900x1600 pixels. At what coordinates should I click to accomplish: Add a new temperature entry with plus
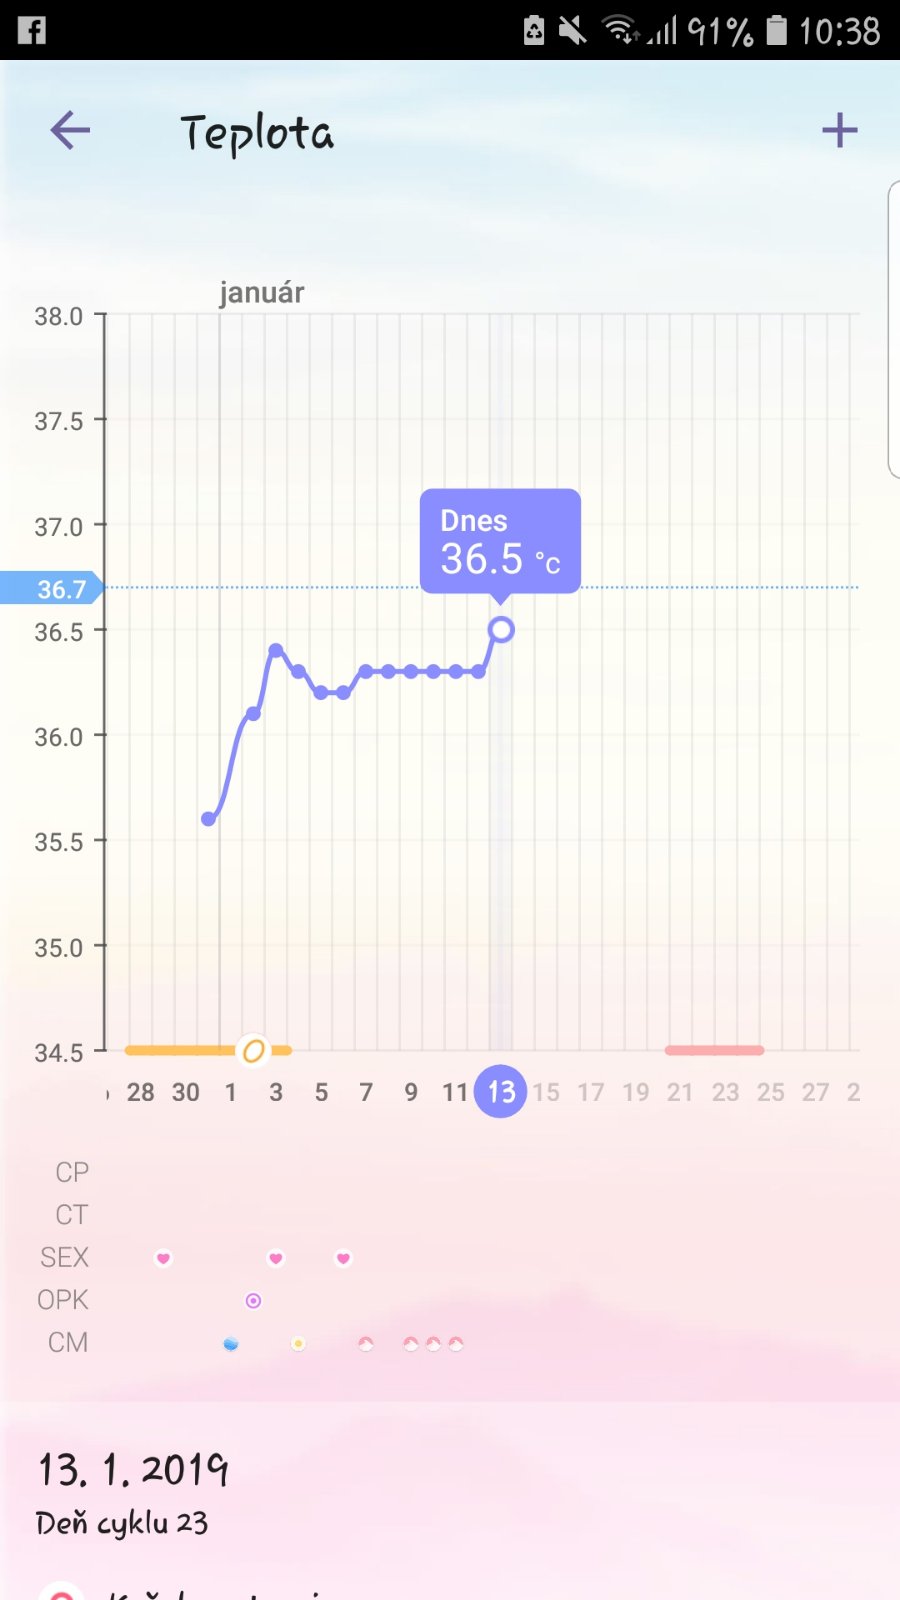839,130
